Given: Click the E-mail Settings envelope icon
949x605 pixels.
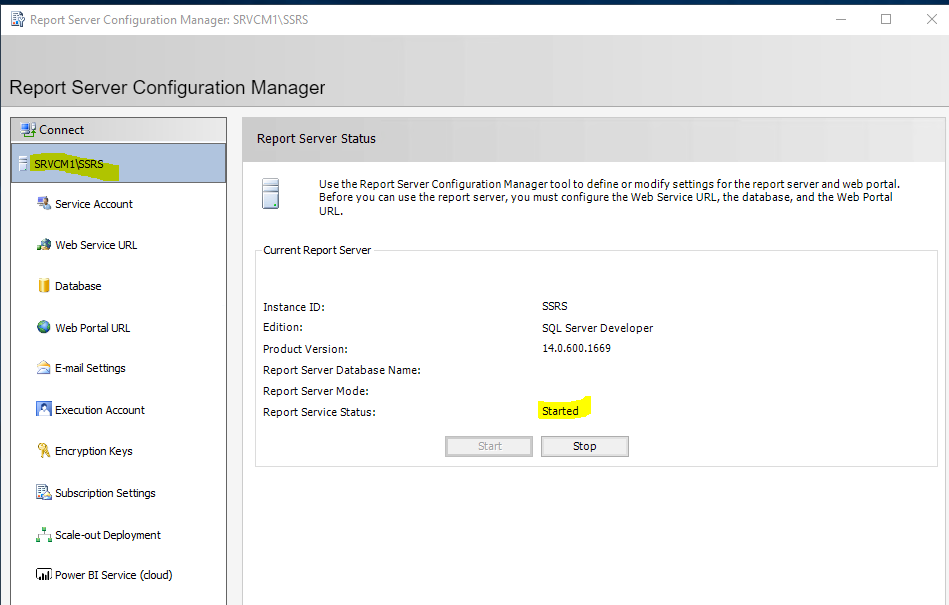Looking at the screenshot, I should click(x=44, y=368).
